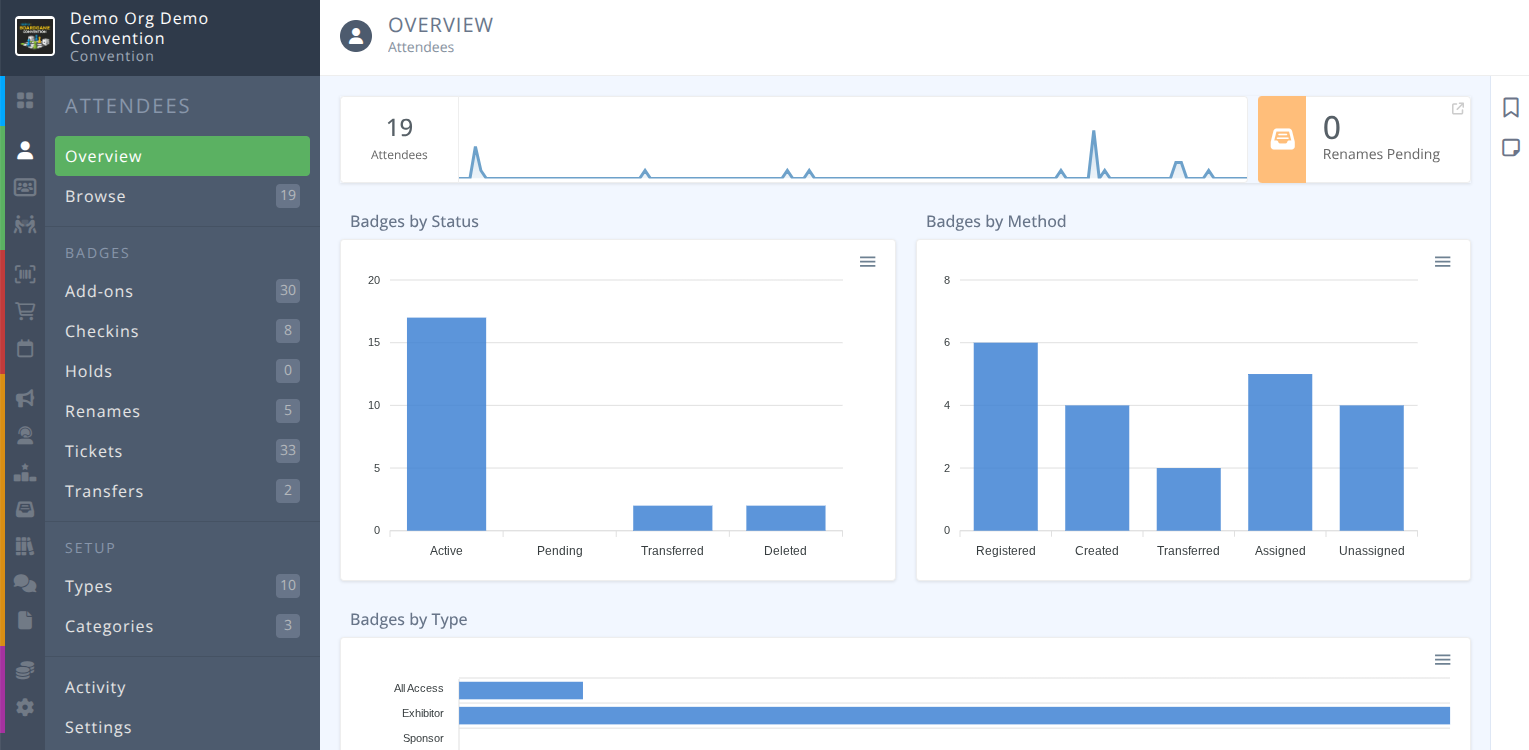
Task: Click the shopping cart sidebar icon
Action: point(25,311)
